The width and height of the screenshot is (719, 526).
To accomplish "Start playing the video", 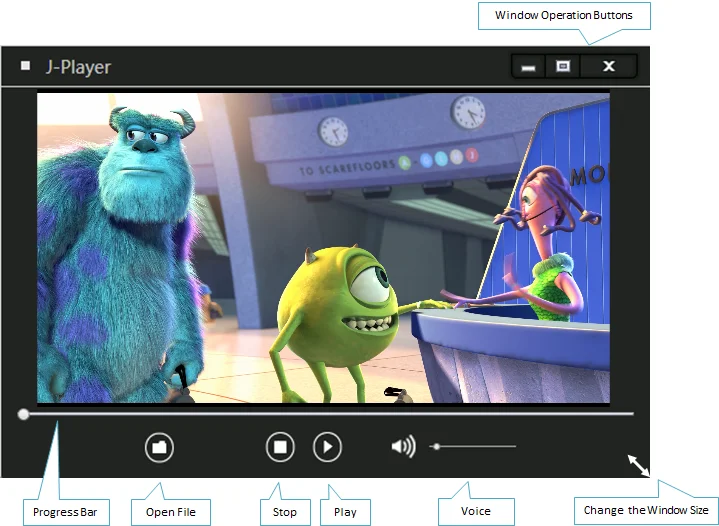I will (327, 447).
